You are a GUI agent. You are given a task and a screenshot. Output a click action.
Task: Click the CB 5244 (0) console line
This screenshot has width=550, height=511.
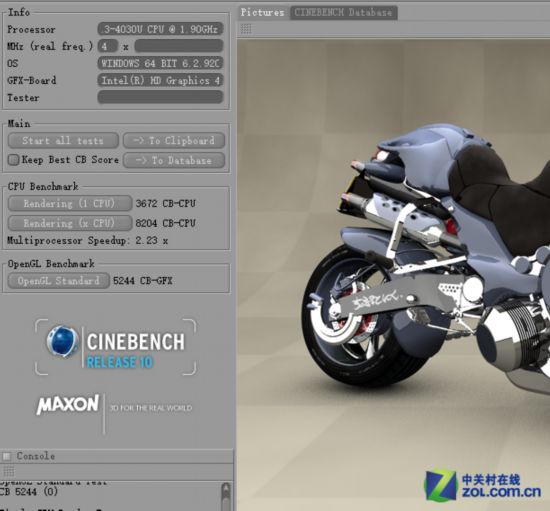(29, 492)
